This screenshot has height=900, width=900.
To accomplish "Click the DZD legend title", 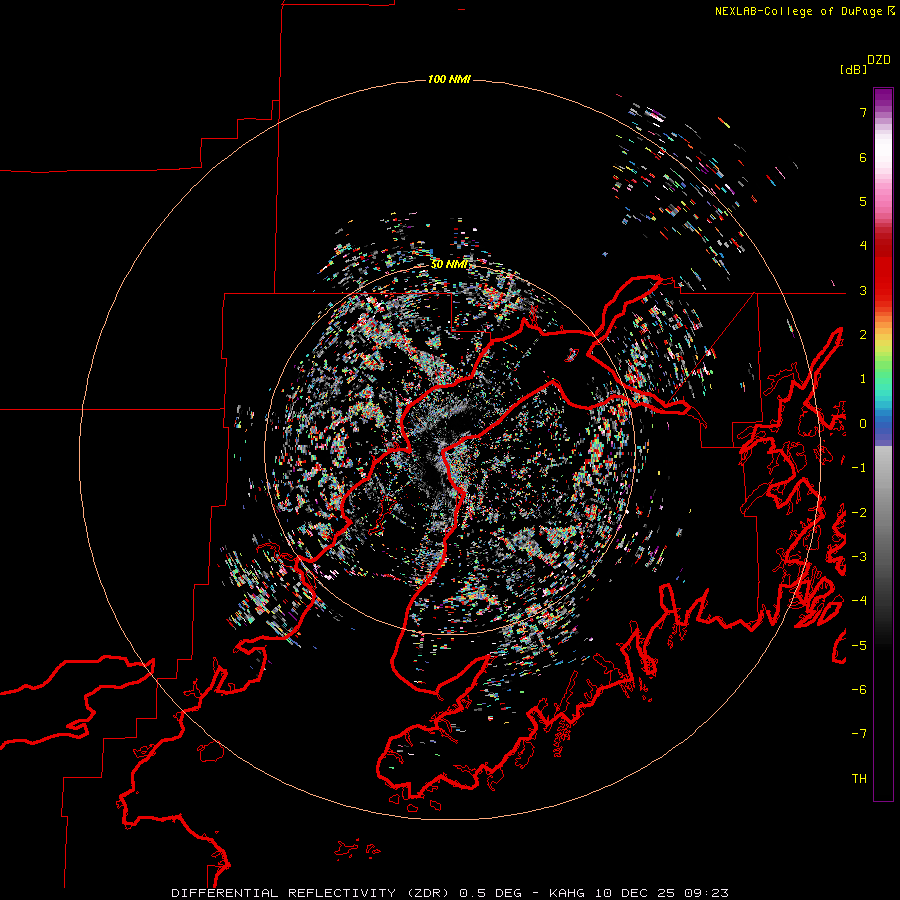I will 879,60.
